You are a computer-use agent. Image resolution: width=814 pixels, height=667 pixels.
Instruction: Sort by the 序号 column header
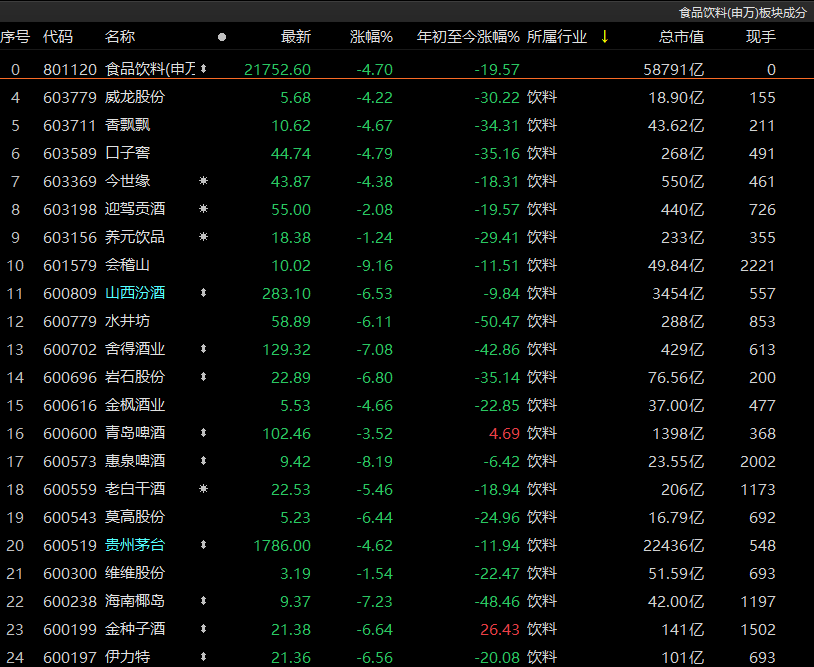click(15, 37)
